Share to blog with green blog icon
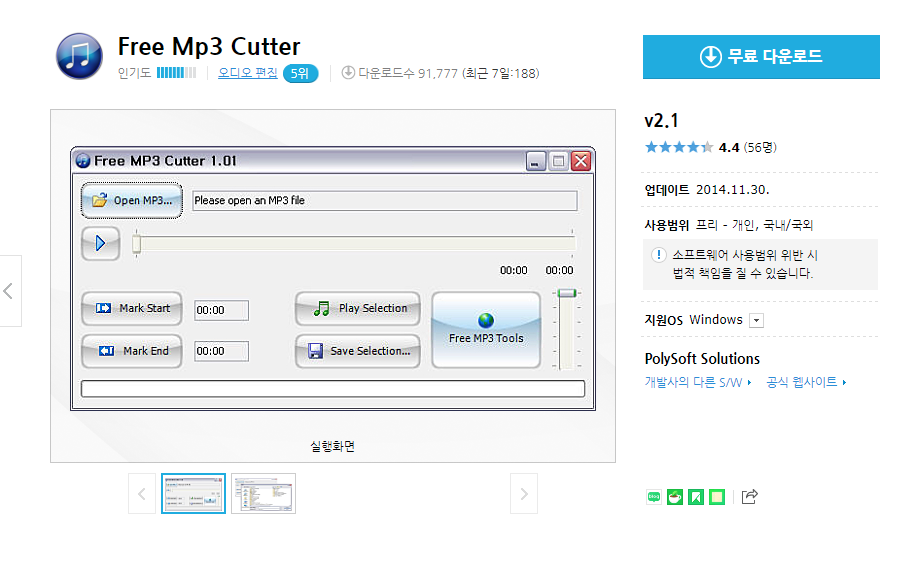This screenshot has height=564, width=908. point(654,497)
